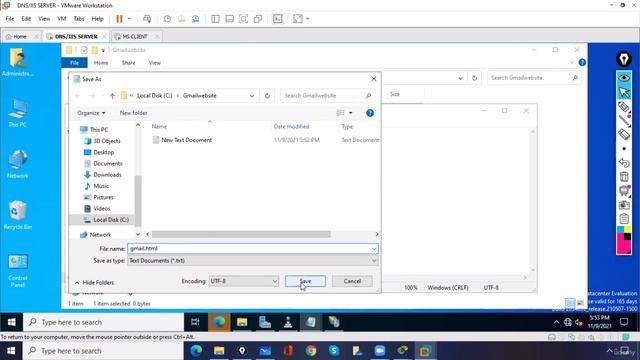Open the Share ribbon tab in Explorer window

pyautogui.click(x=128, y=63)
